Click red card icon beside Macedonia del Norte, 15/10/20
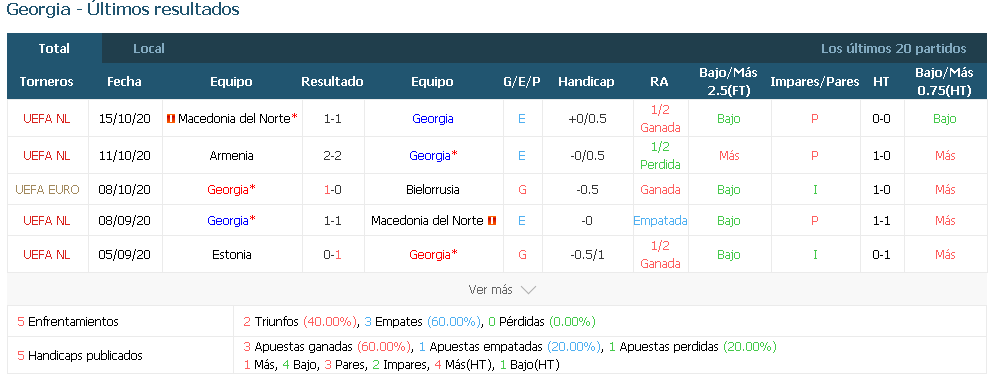1001x389 pixels. tap(170, 118)
